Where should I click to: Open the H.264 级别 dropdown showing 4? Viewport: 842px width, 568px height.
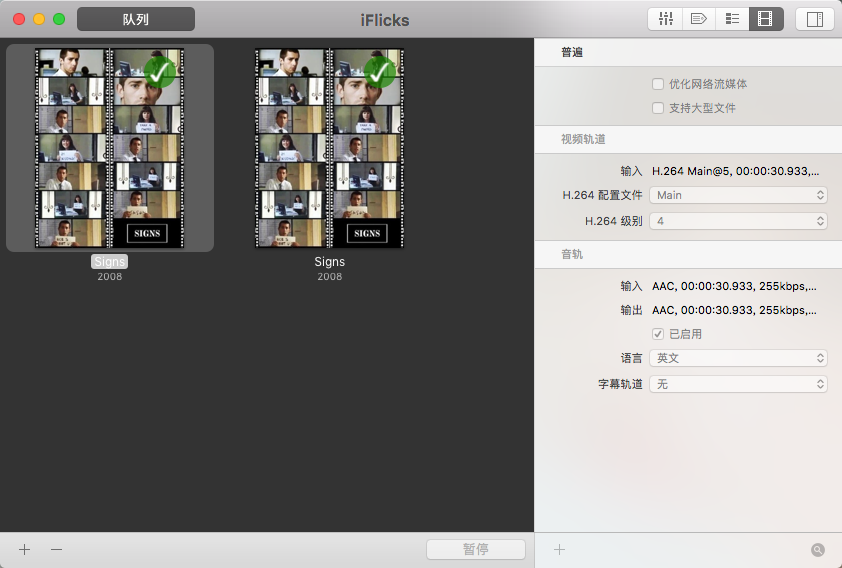(x=738, y=221)
